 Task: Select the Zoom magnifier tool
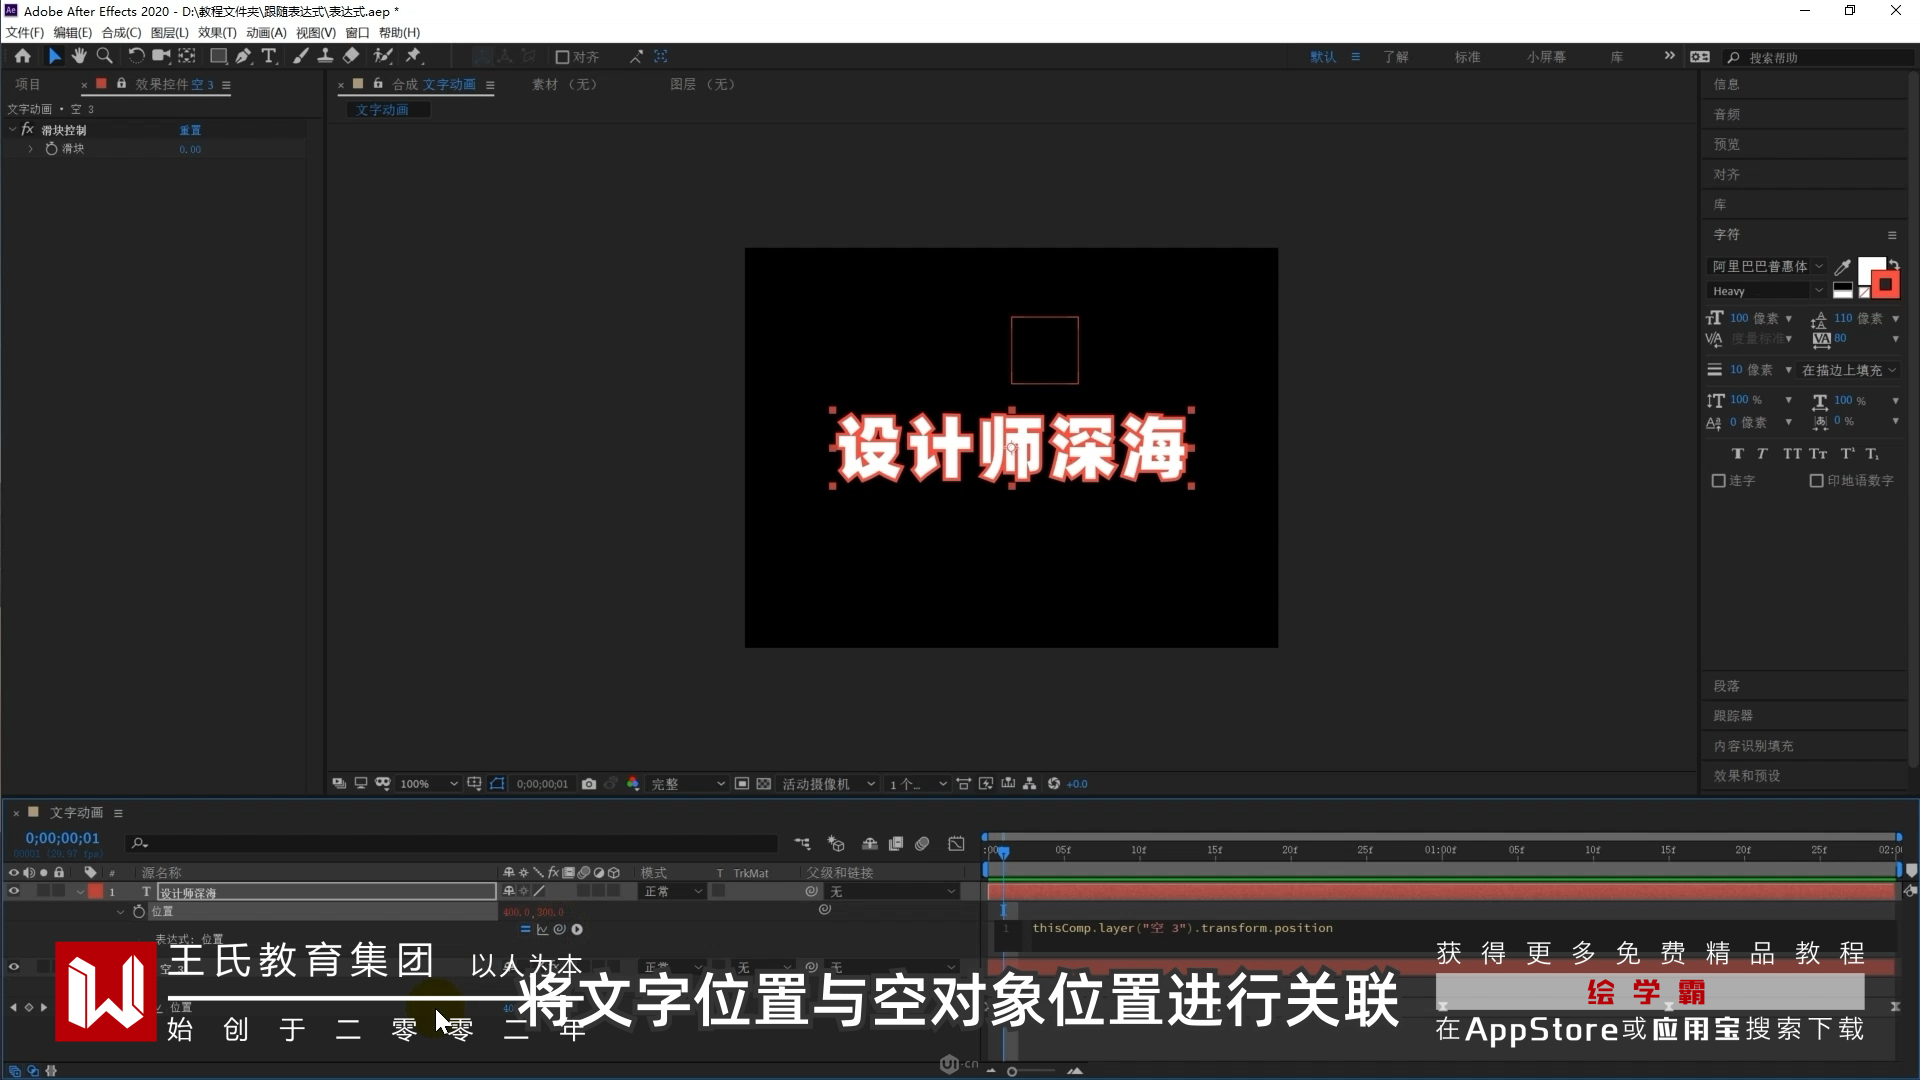pyautogui.click(x=104, y=57)
